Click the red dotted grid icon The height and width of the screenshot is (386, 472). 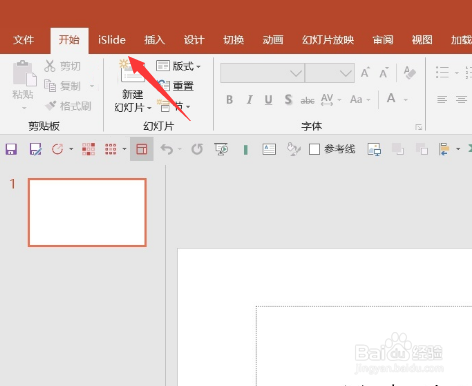pyautogui.click(x=111, y=149)
